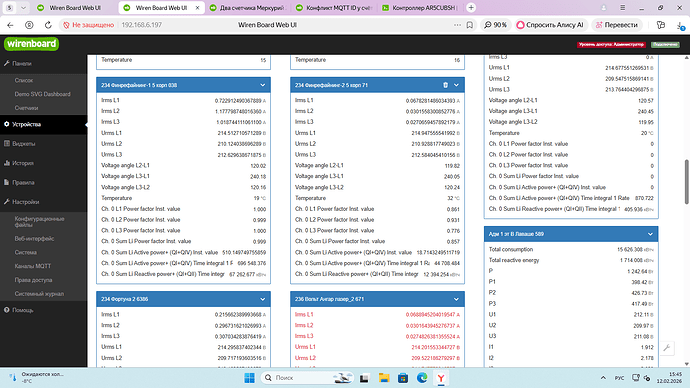Open Каналы MQTT page
The width and height of the screenshot is (690, 388).
[33, 266]
